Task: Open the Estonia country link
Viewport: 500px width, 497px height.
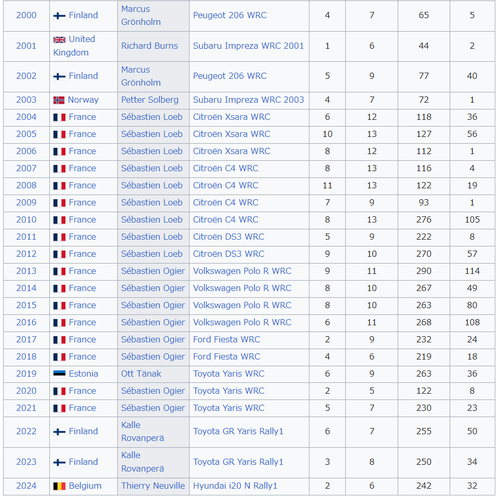Action: click(x=83, y=374)
